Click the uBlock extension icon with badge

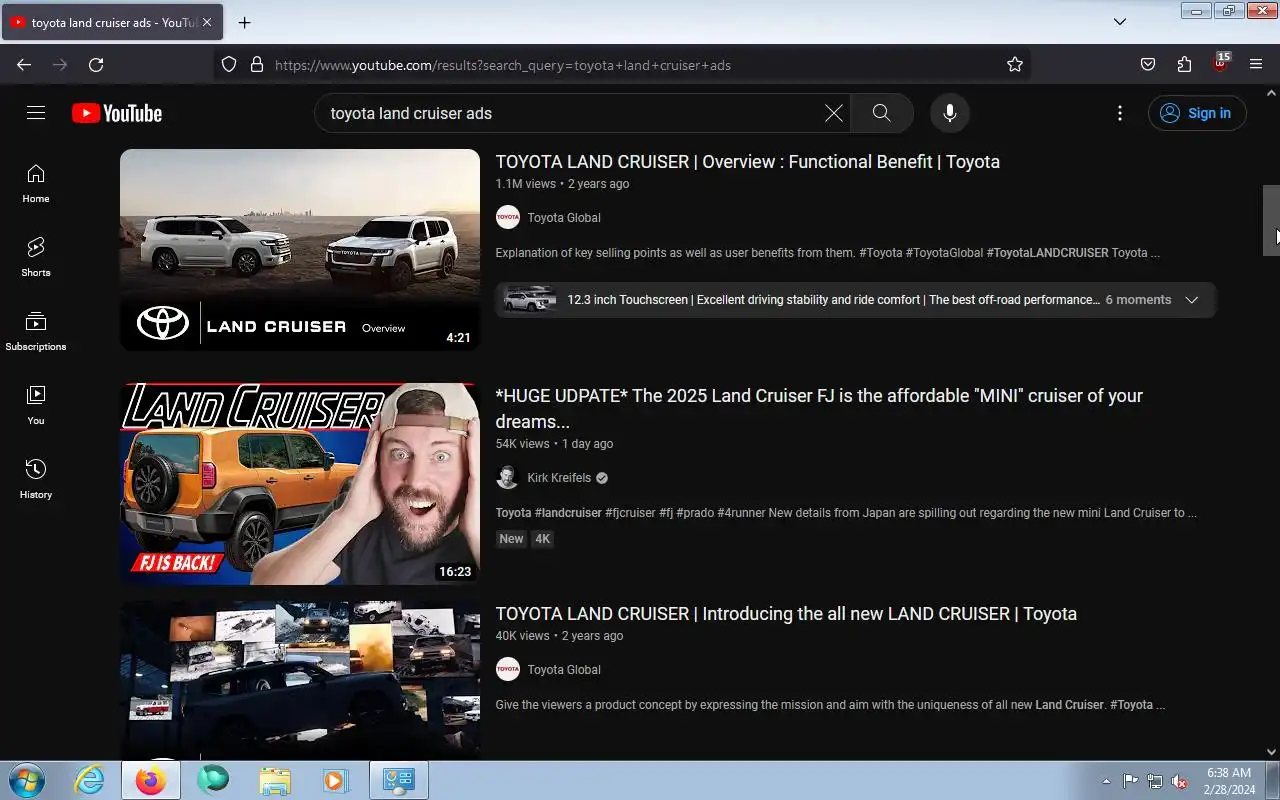1220,63
